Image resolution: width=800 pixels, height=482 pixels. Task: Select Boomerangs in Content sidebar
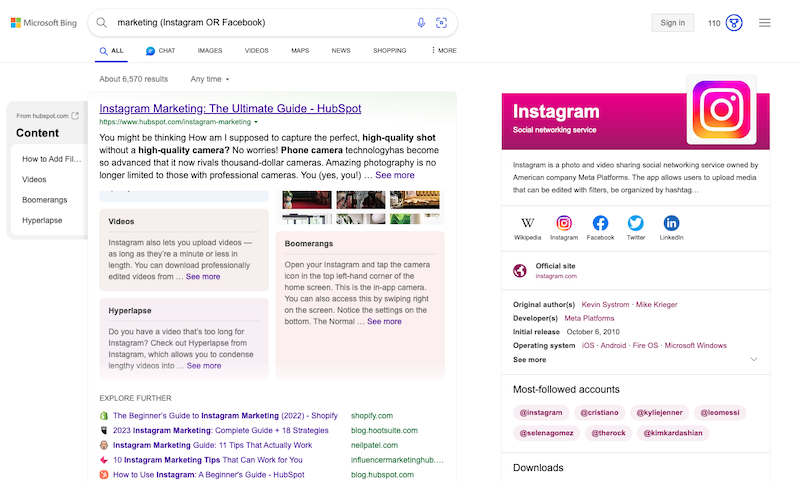coord(44,200)
